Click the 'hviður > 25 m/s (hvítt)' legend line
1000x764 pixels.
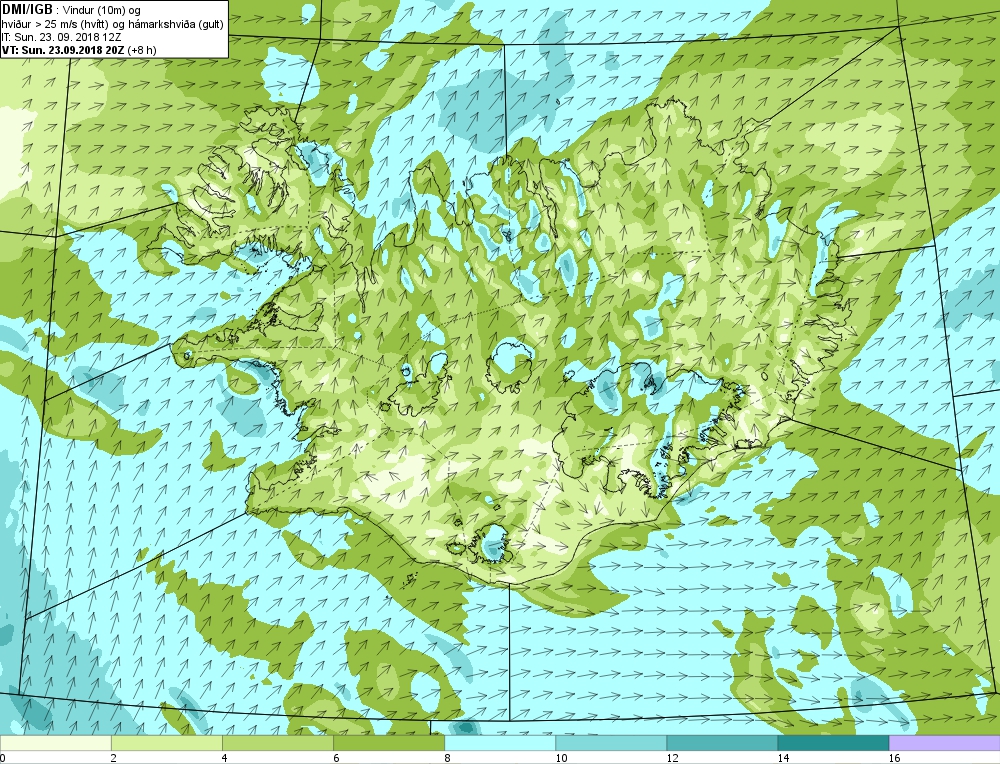(55, 24)
